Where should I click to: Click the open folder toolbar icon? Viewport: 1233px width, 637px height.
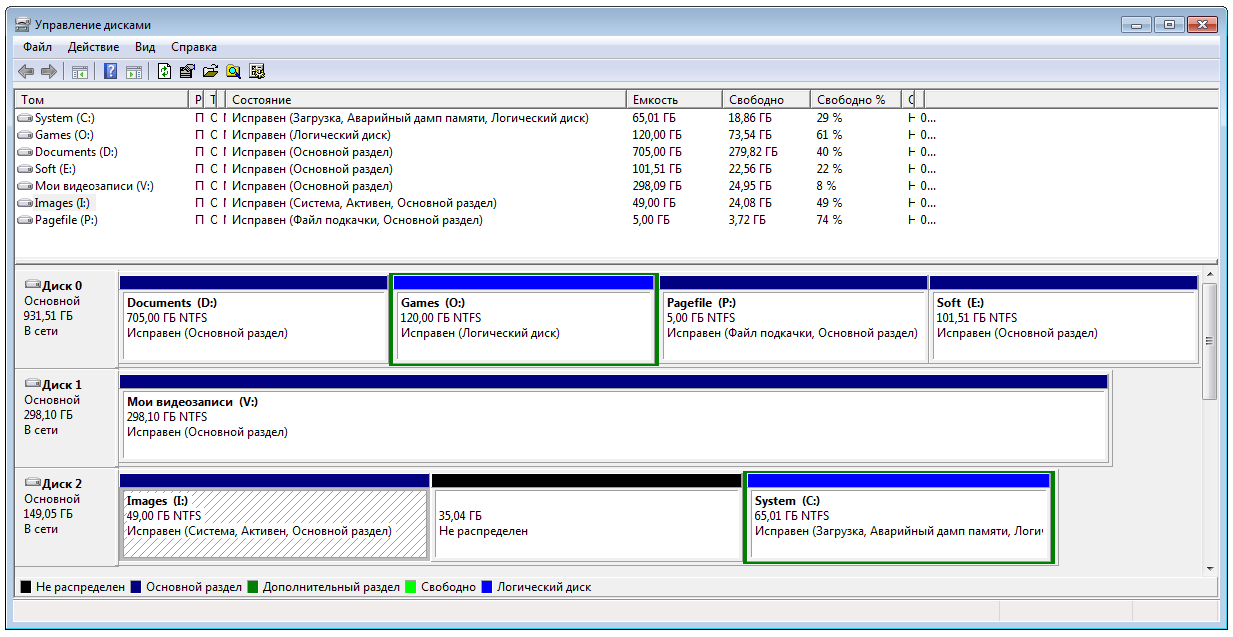(210, 71)
